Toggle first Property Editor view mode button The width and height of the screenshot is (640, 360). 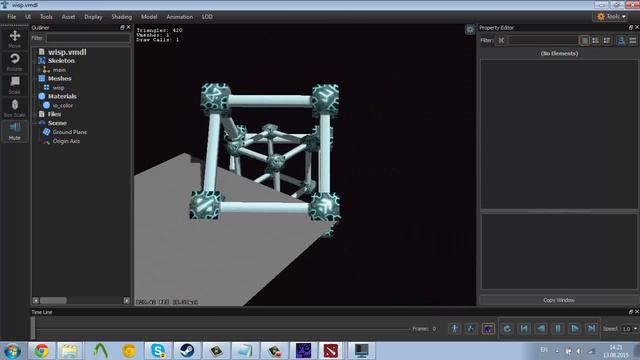(x=584, y=40)
